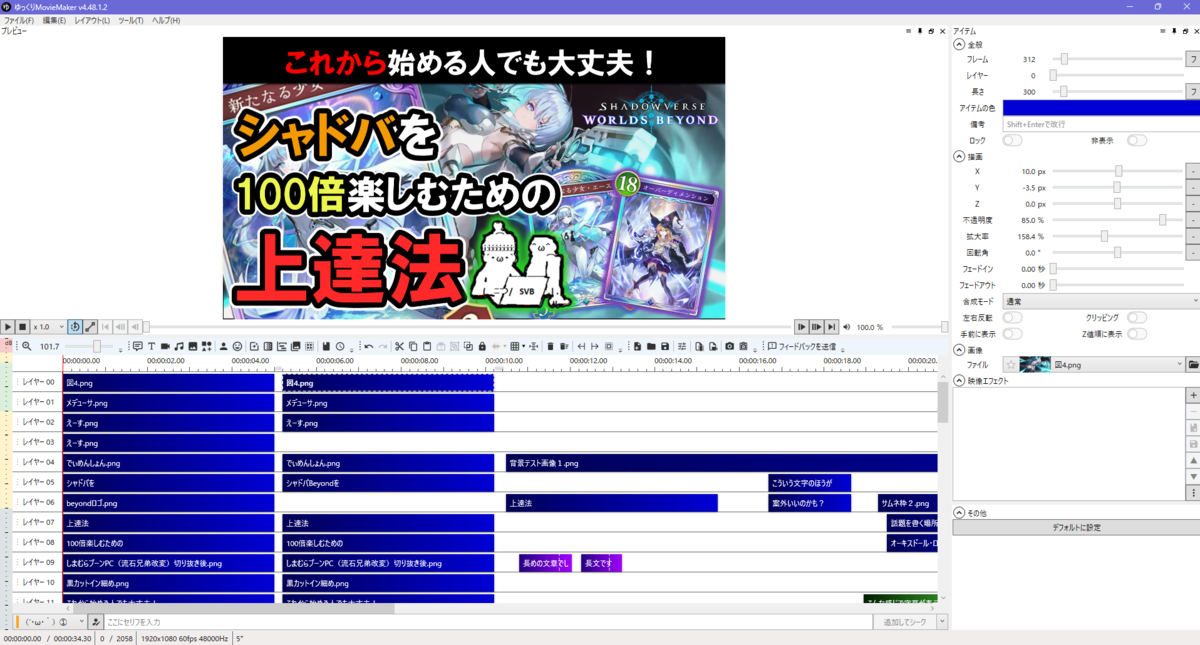Click the 追加してシーク button
The width and height of the screenshot is (1200, 645).
pos(904,622)
